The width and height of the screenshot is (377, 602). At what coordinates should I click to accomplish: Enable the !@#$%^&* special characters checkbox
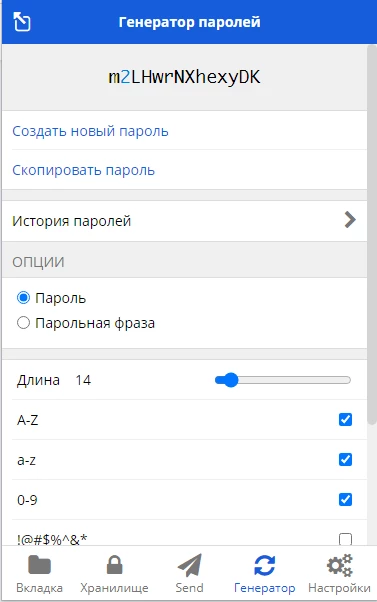[x=346, y=539]
